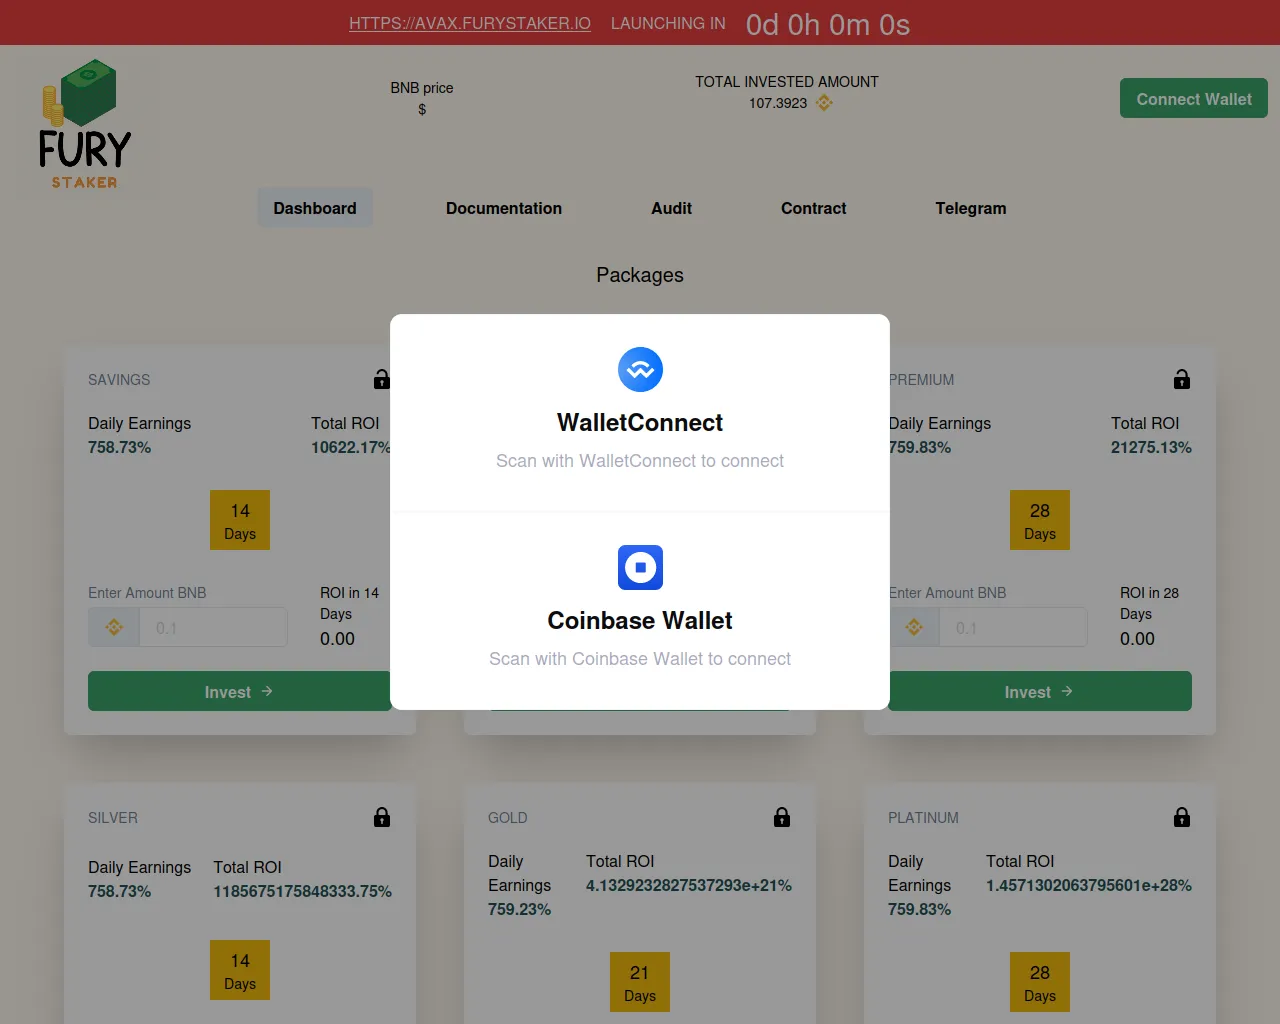Click GOLD Total ROI 4.1329232827537293e+21% value

689,885
